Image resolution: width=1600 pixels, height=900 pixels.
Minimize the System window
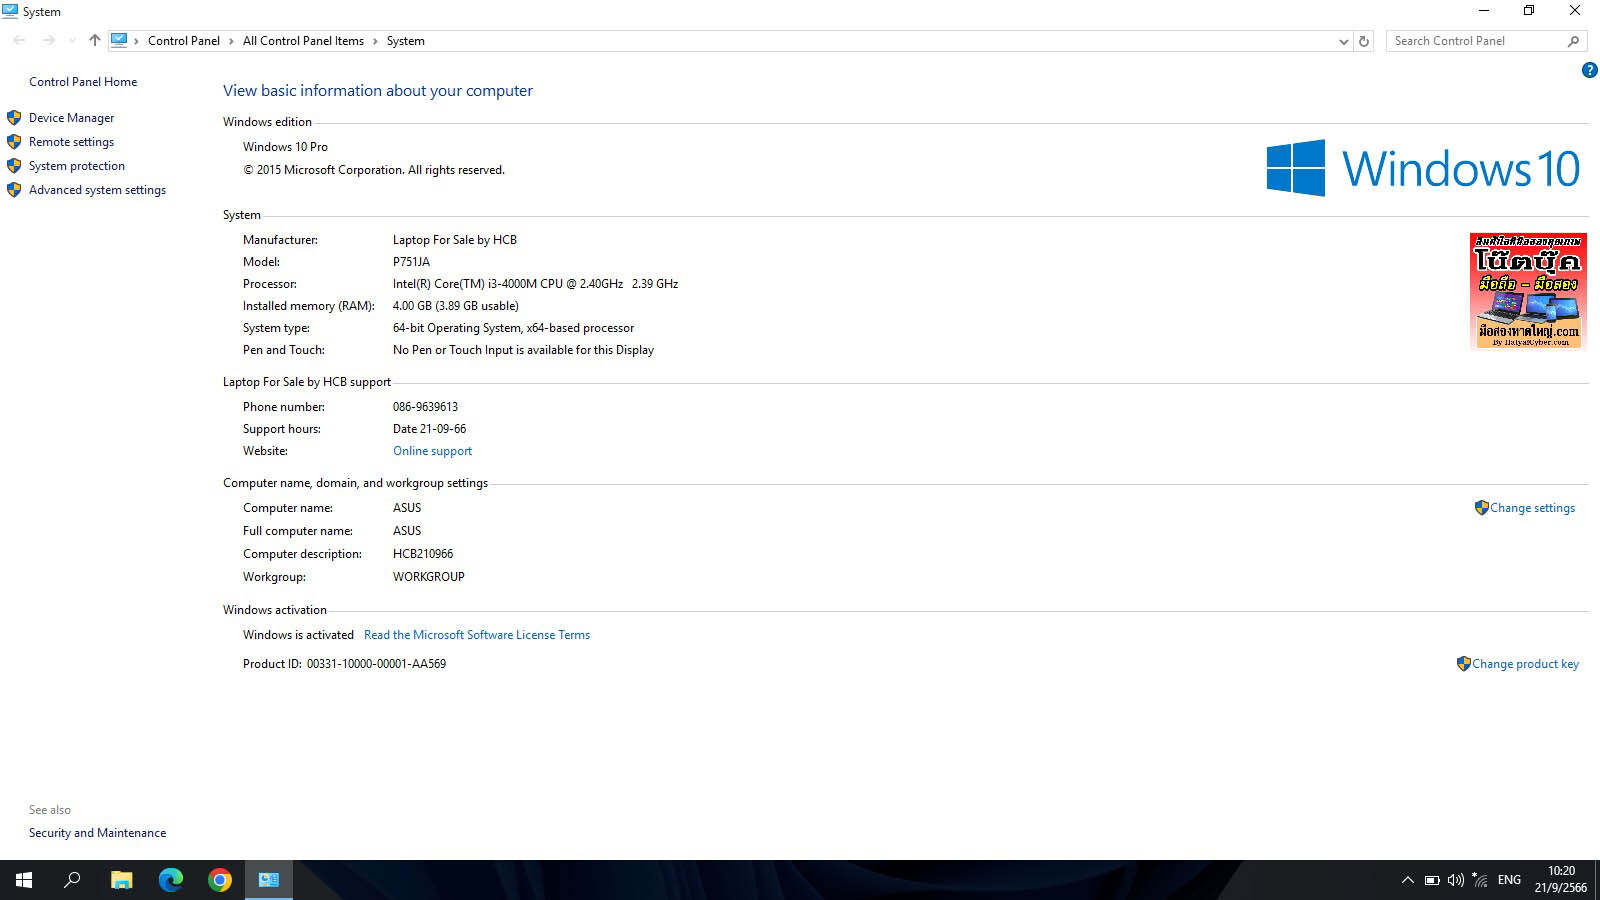point(1484,11)
